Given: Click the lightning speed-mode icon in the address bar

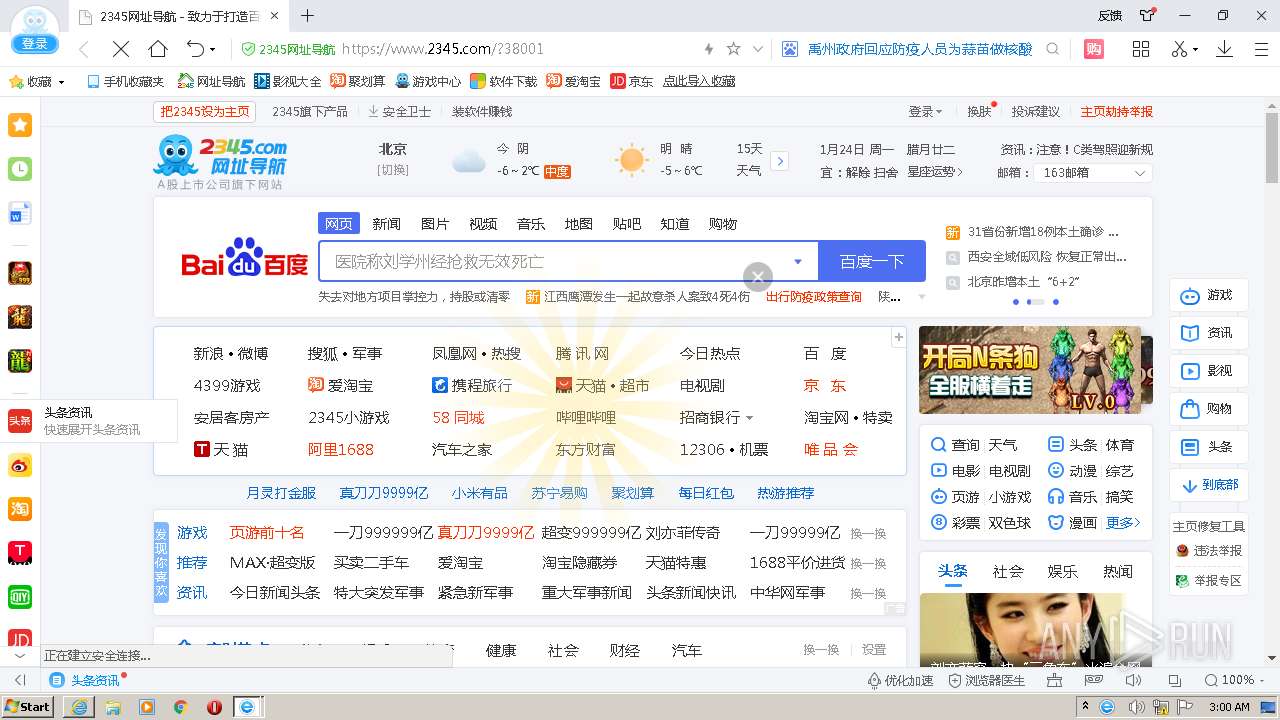Looking at the screenshot, I should [x=709, y=49].
